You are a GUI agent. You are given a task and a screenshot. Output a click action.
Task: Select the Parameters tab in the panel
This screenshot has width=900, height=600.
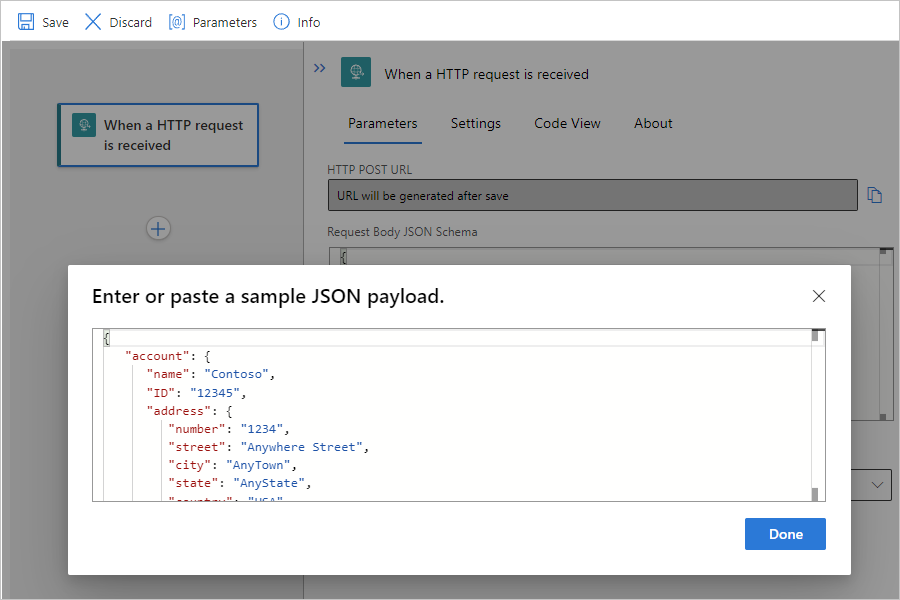tap(382, 123)
